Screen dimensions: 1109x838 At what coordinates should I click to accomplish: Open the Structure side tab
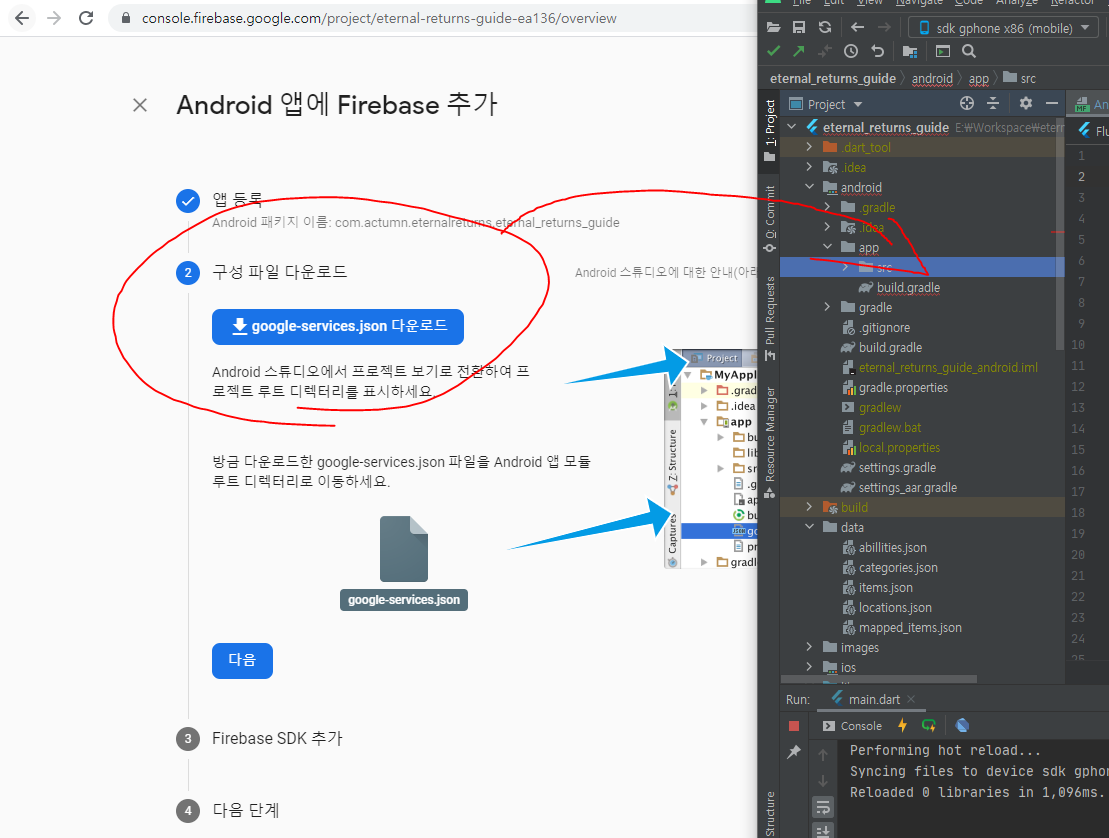point(770,813)
